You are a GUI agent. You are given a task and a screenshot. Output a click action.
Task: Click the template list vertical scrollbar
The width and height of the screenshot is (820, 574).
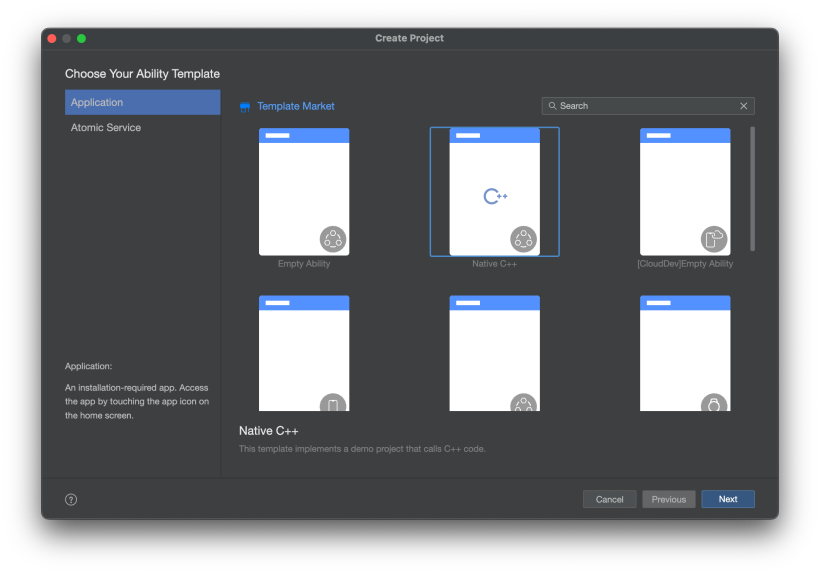[752, 188]
